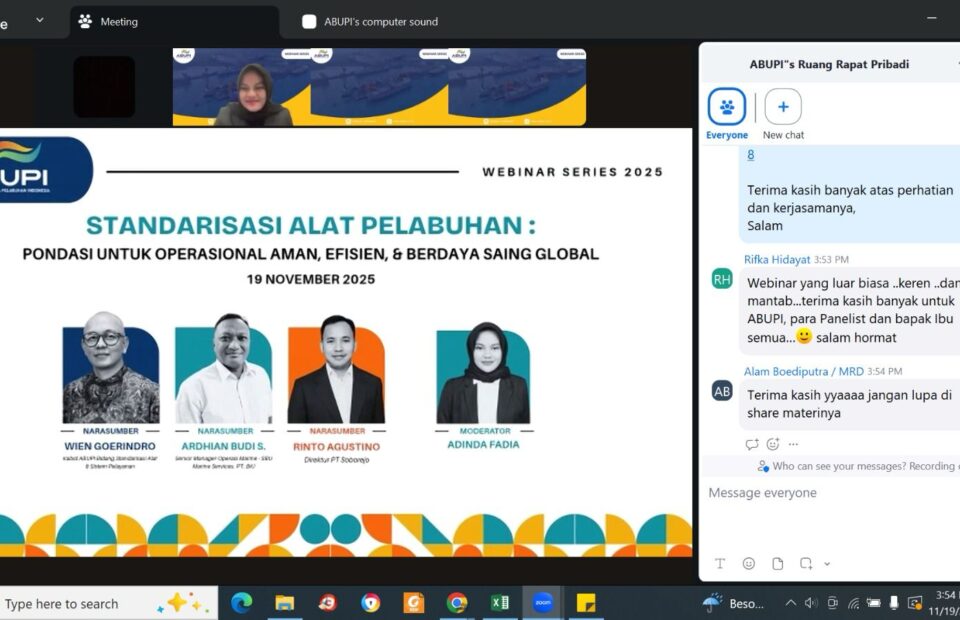Open emoji picker in chat composer
The width and height of the screenshot is (960, 620).
point(749,564)
